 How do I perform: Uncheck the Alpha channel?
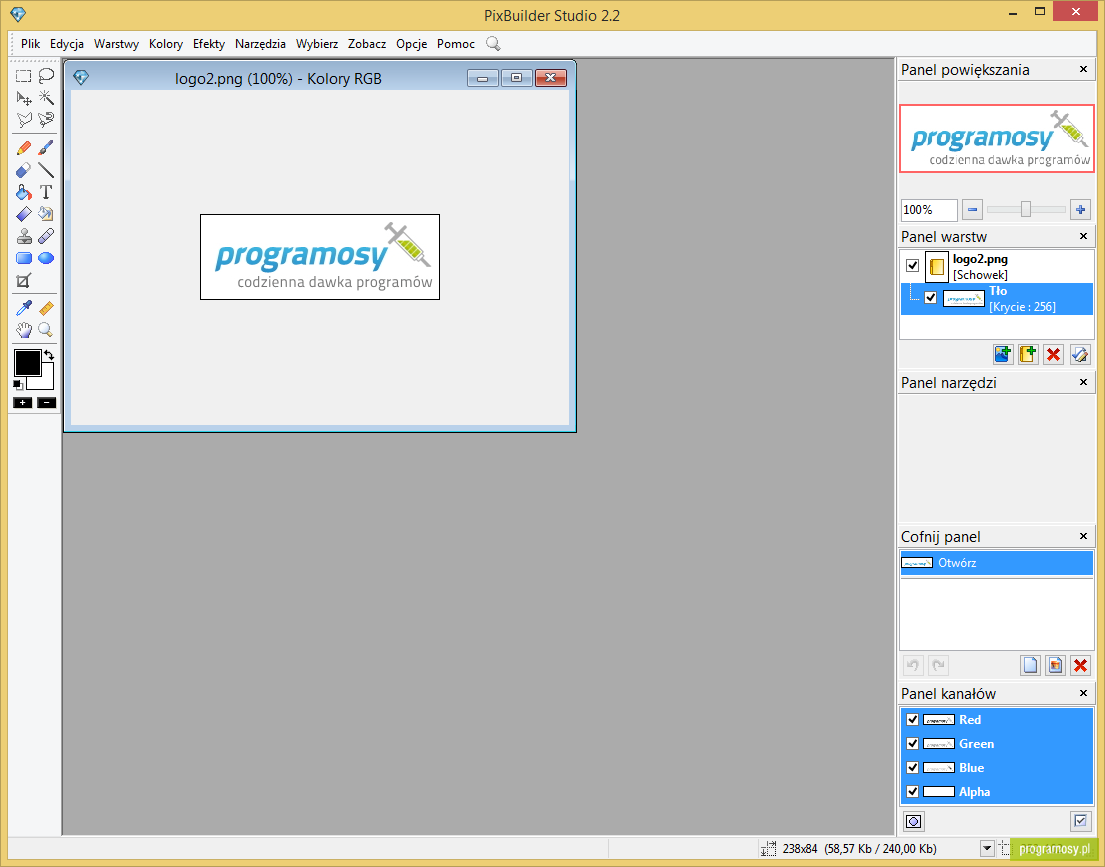pos(913,792)
